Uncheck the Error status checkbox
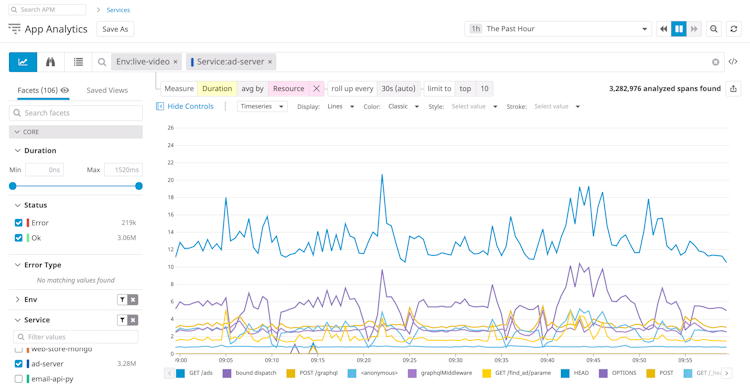The height and width of the screenshot is (389, 750). tap(19, 222)
